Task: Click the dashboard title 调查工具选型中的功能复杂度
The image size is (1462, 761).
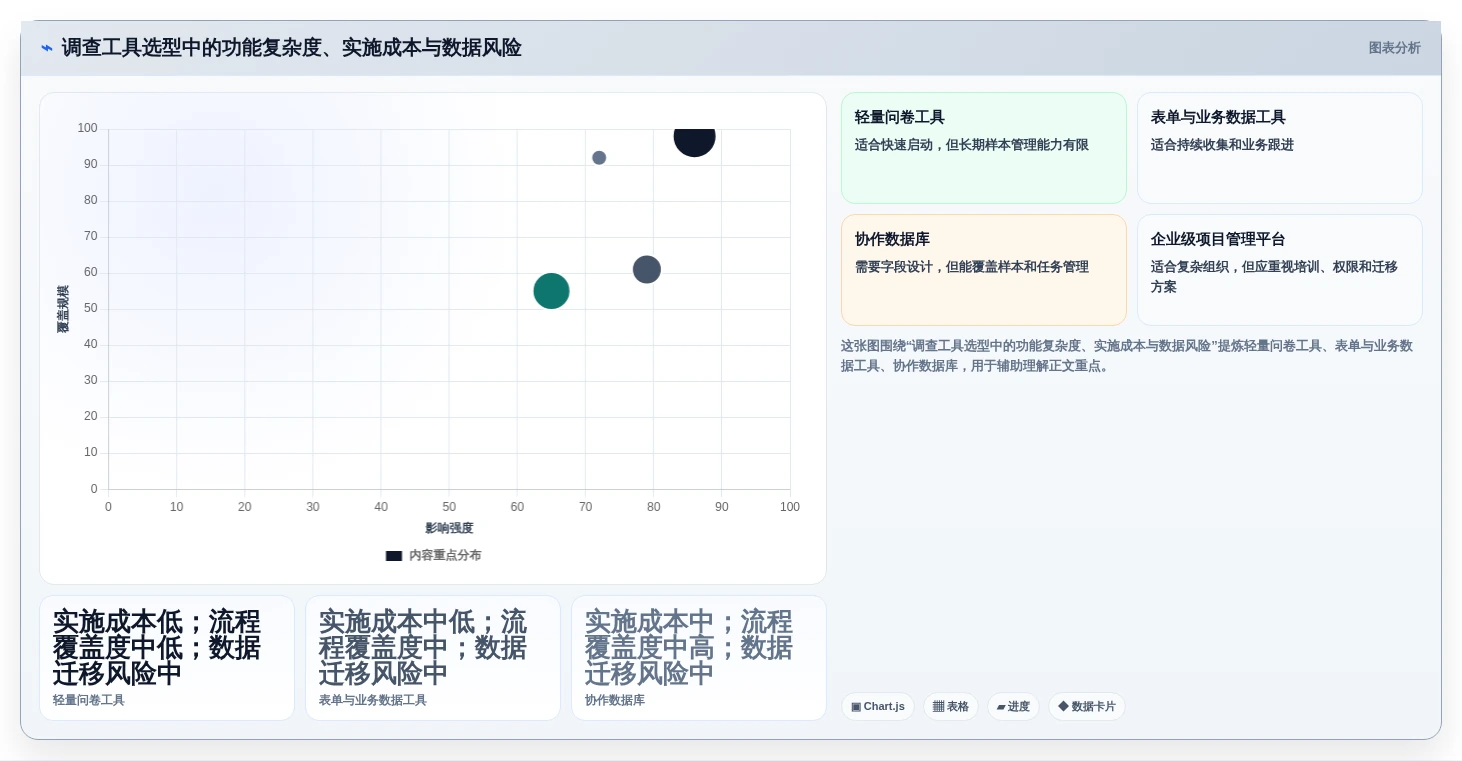Action: coord(291,48)
